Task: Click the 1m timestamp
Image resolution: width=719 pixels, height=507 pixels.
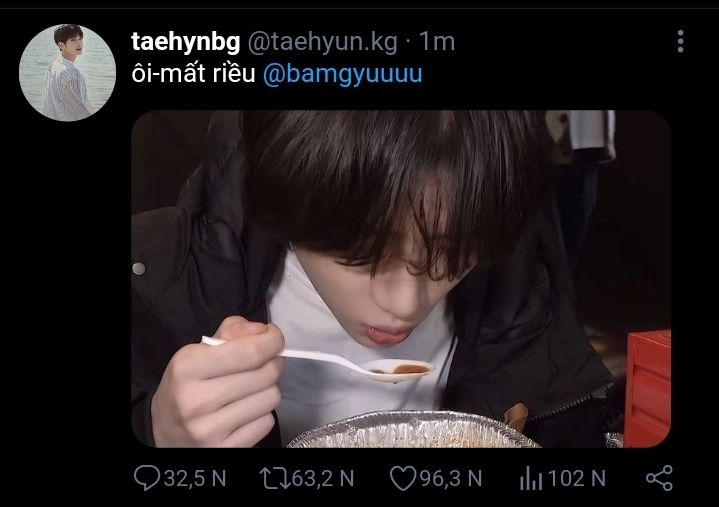Action: [436, 41]
